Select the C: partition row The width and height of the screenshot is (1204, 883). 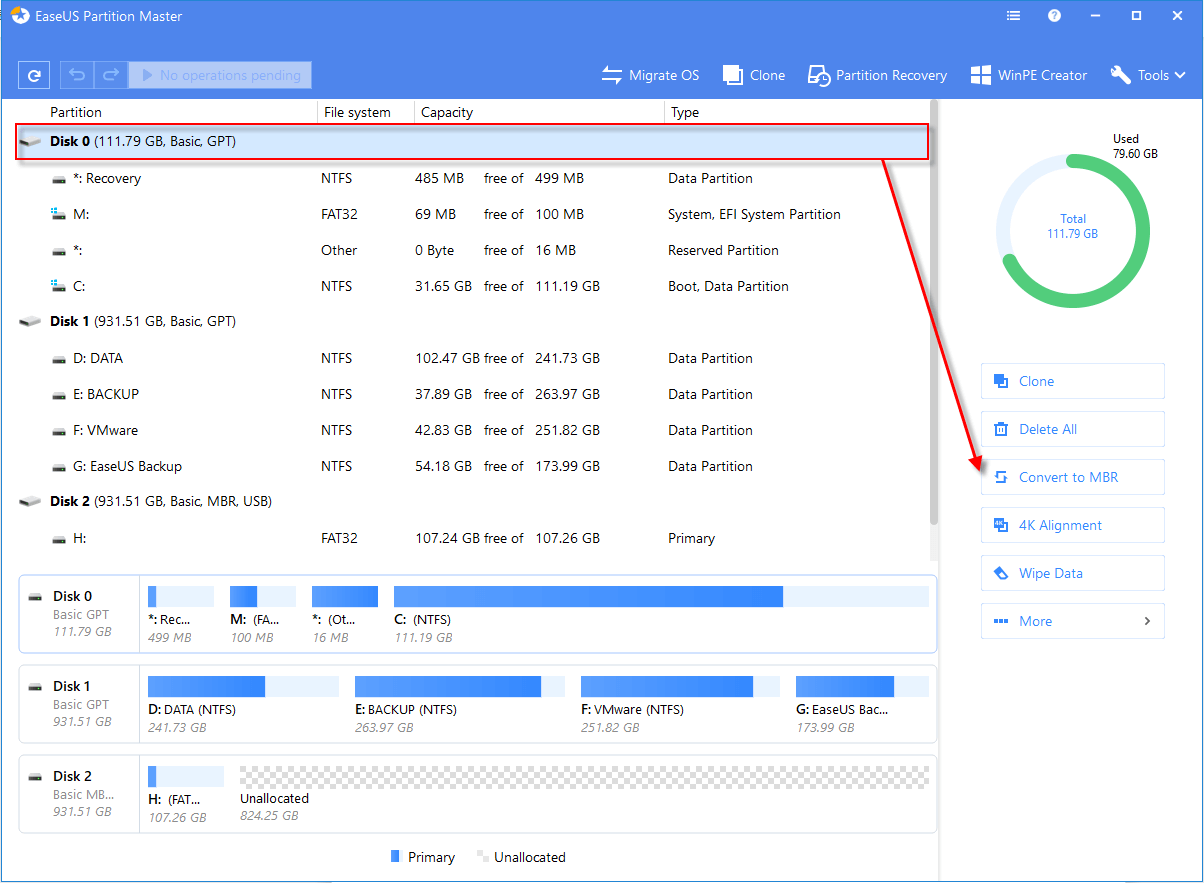pyautogui.click(x=472, y=286)
